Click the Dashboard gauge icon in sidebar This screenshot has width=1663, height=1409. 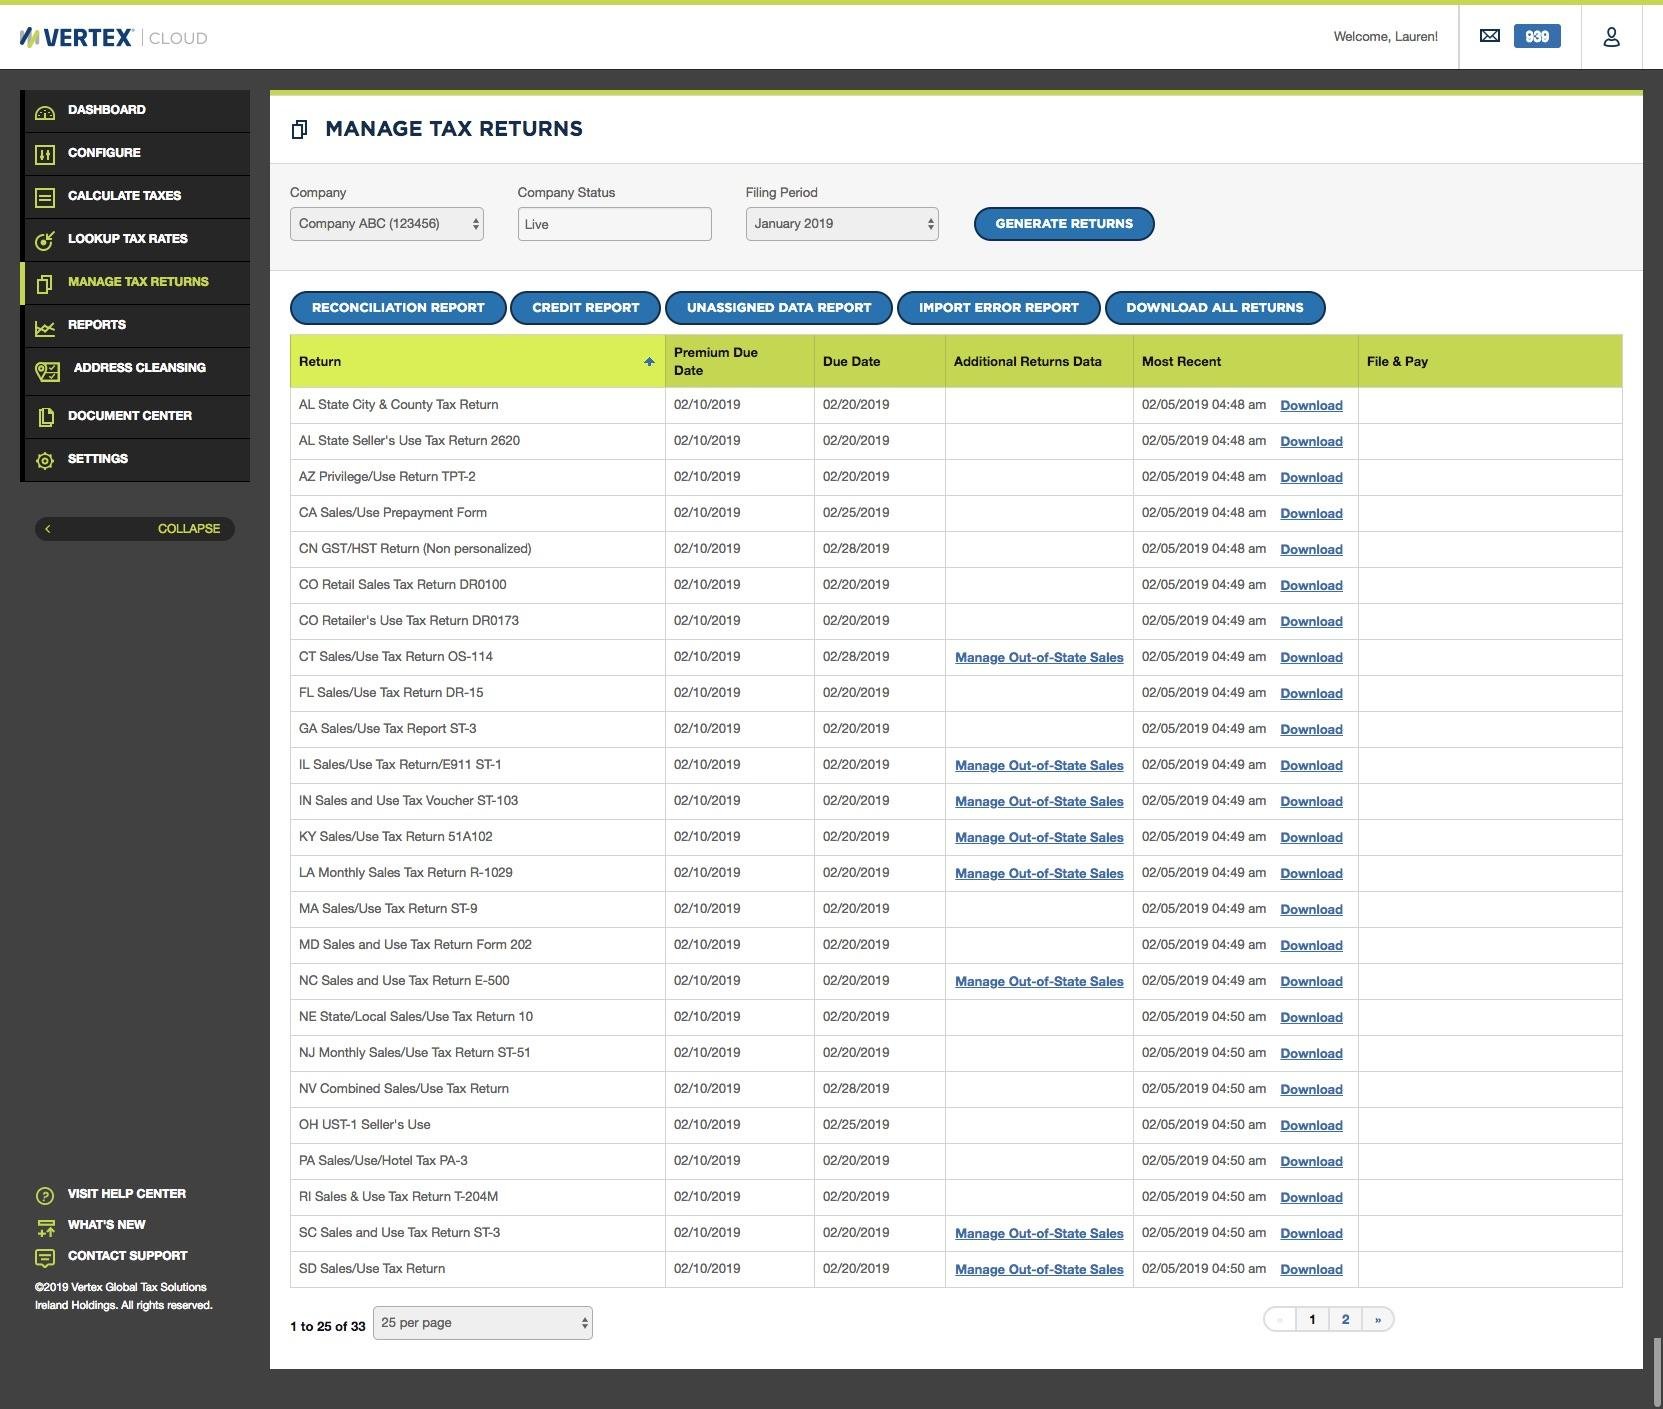point(45,112)
